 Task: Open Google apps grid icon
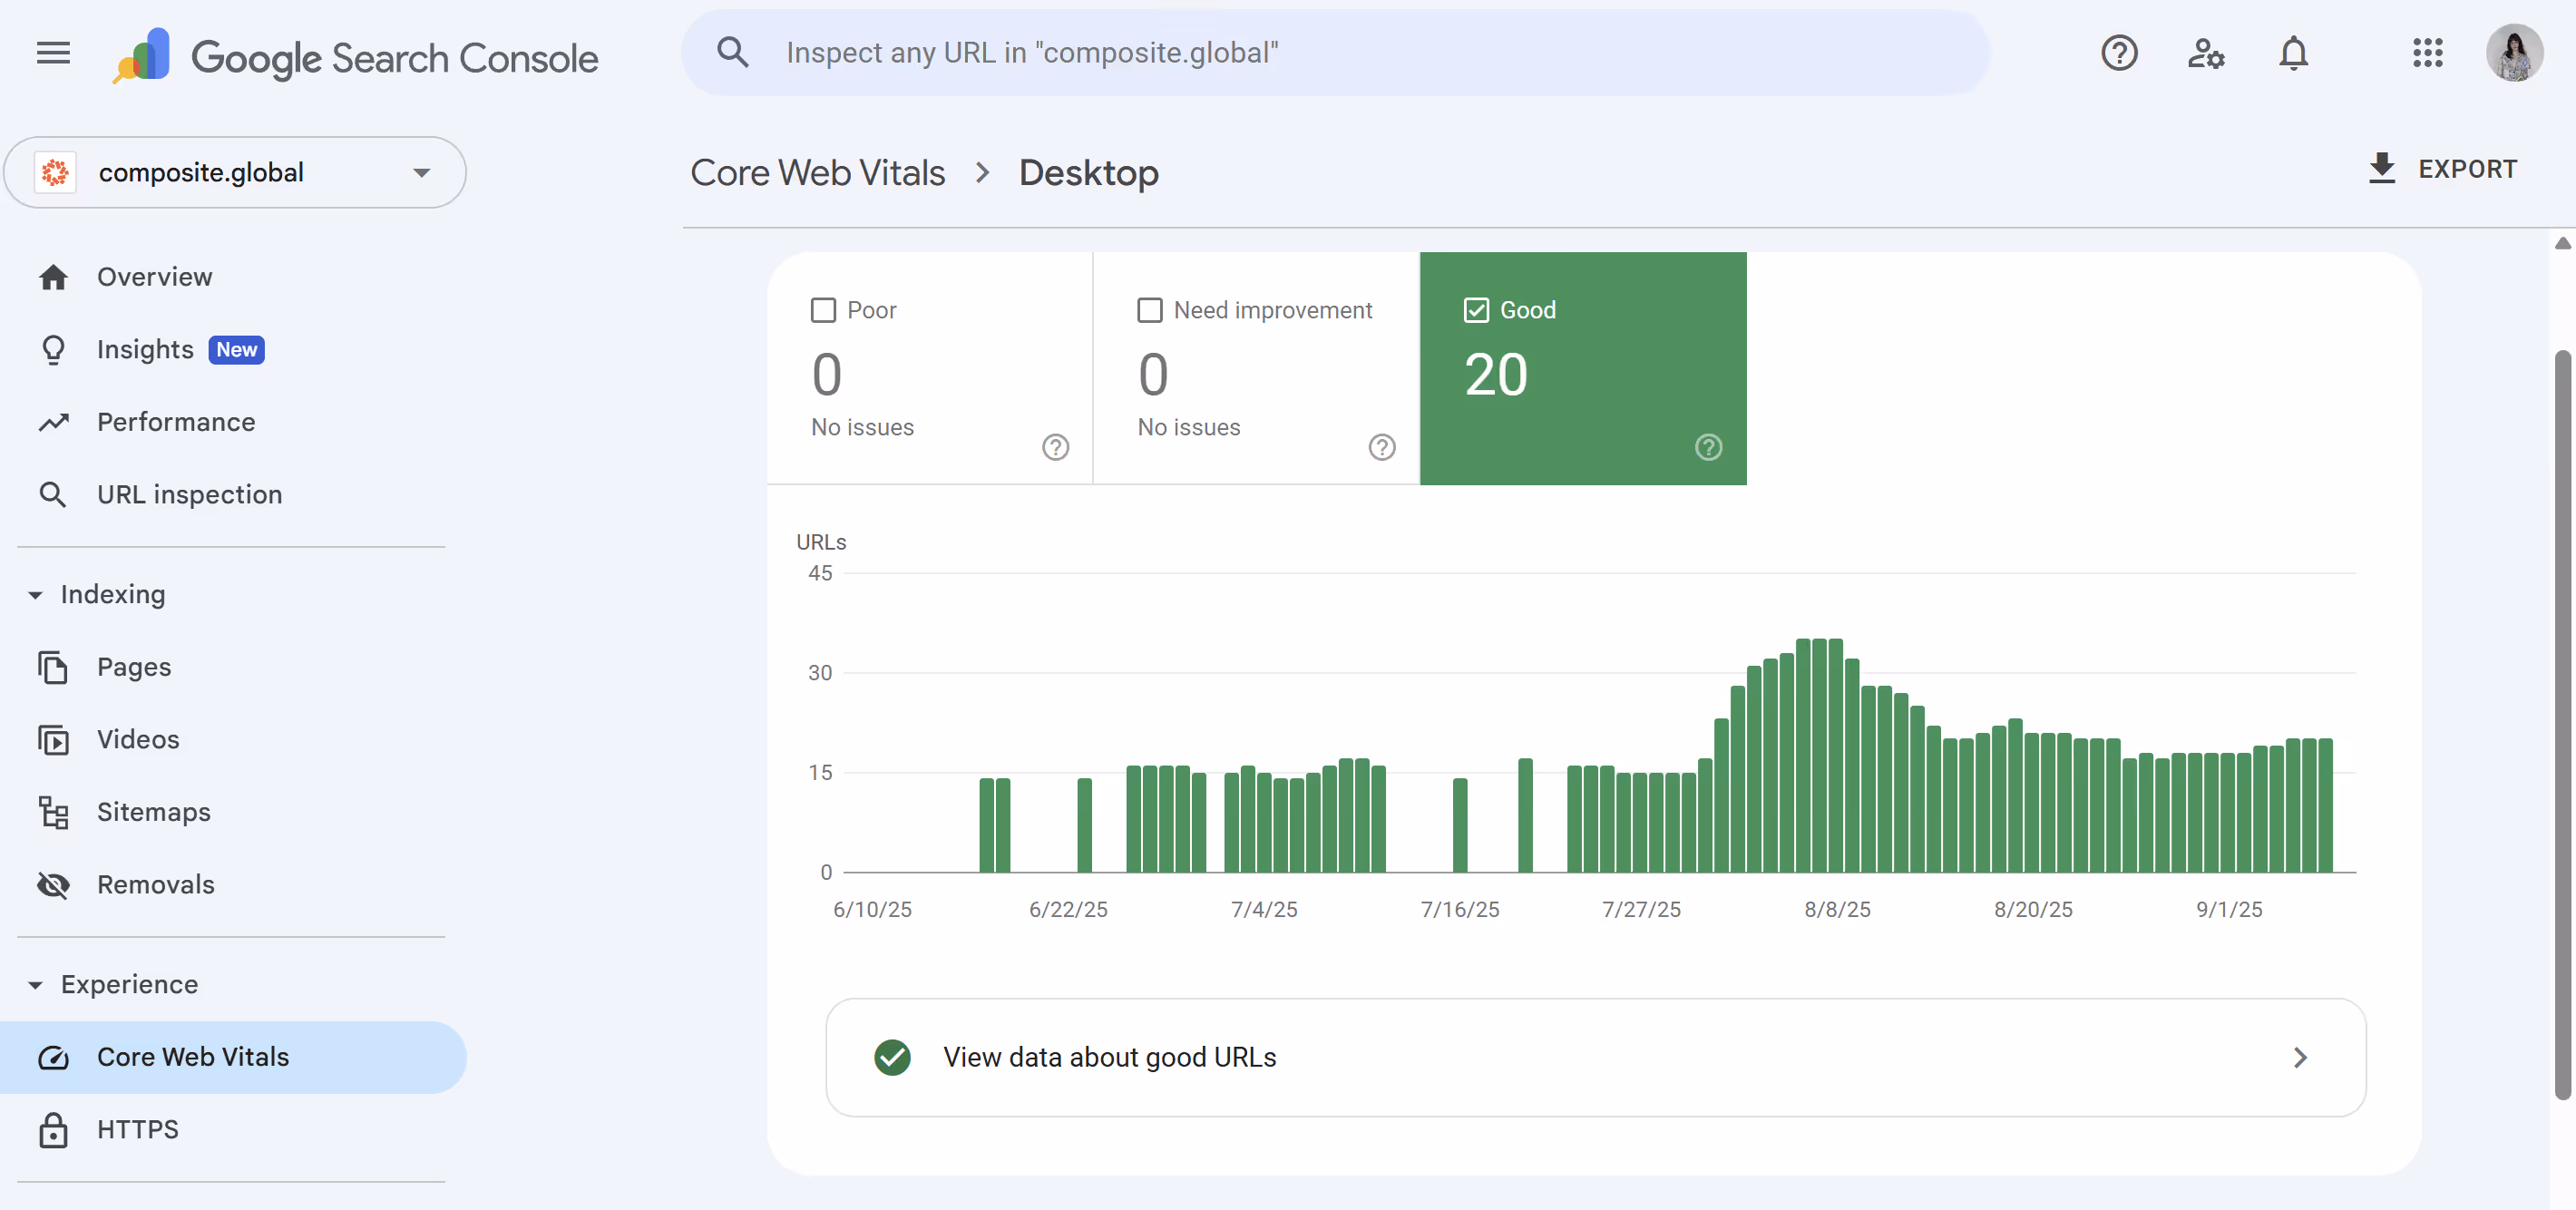pos(2428,53)
